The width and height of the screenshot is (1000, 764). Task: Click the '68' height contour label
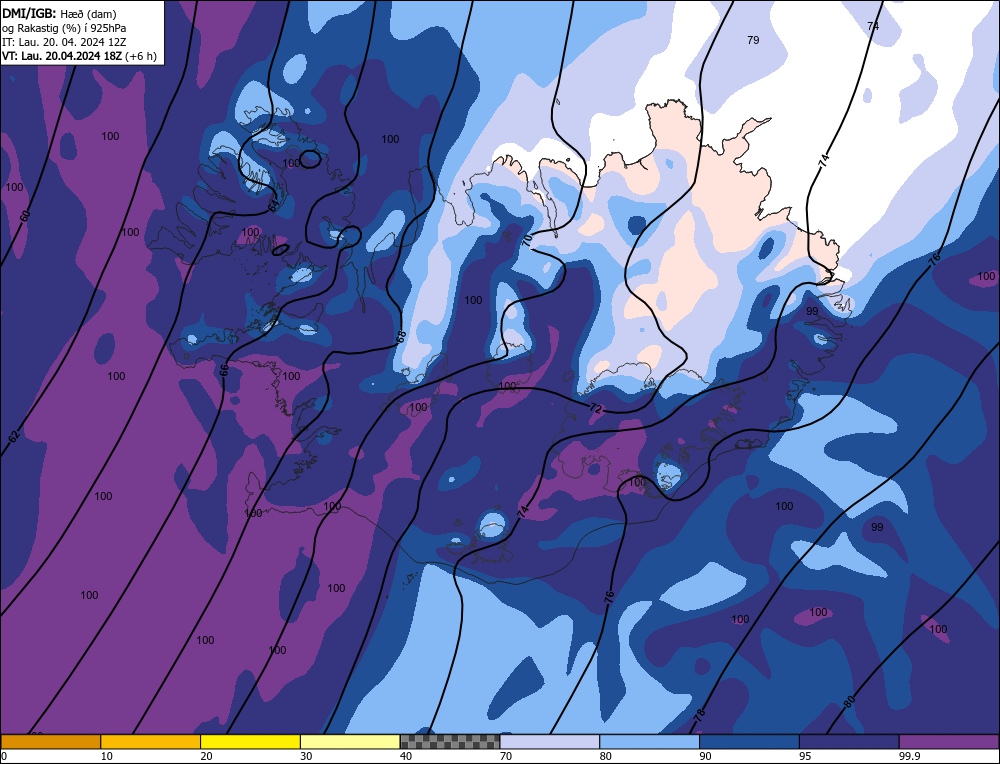[401, 337]
